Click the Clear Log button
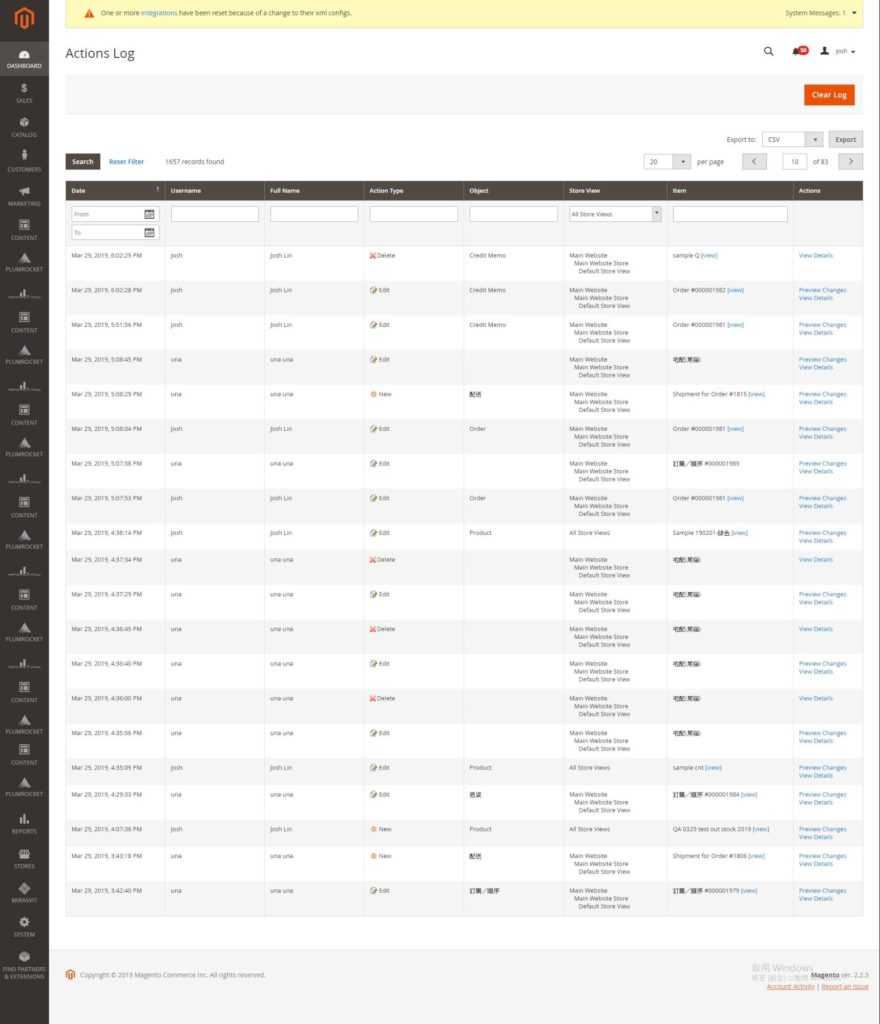The width and height of the screenshot is (880, 1024). coord(829,95)
